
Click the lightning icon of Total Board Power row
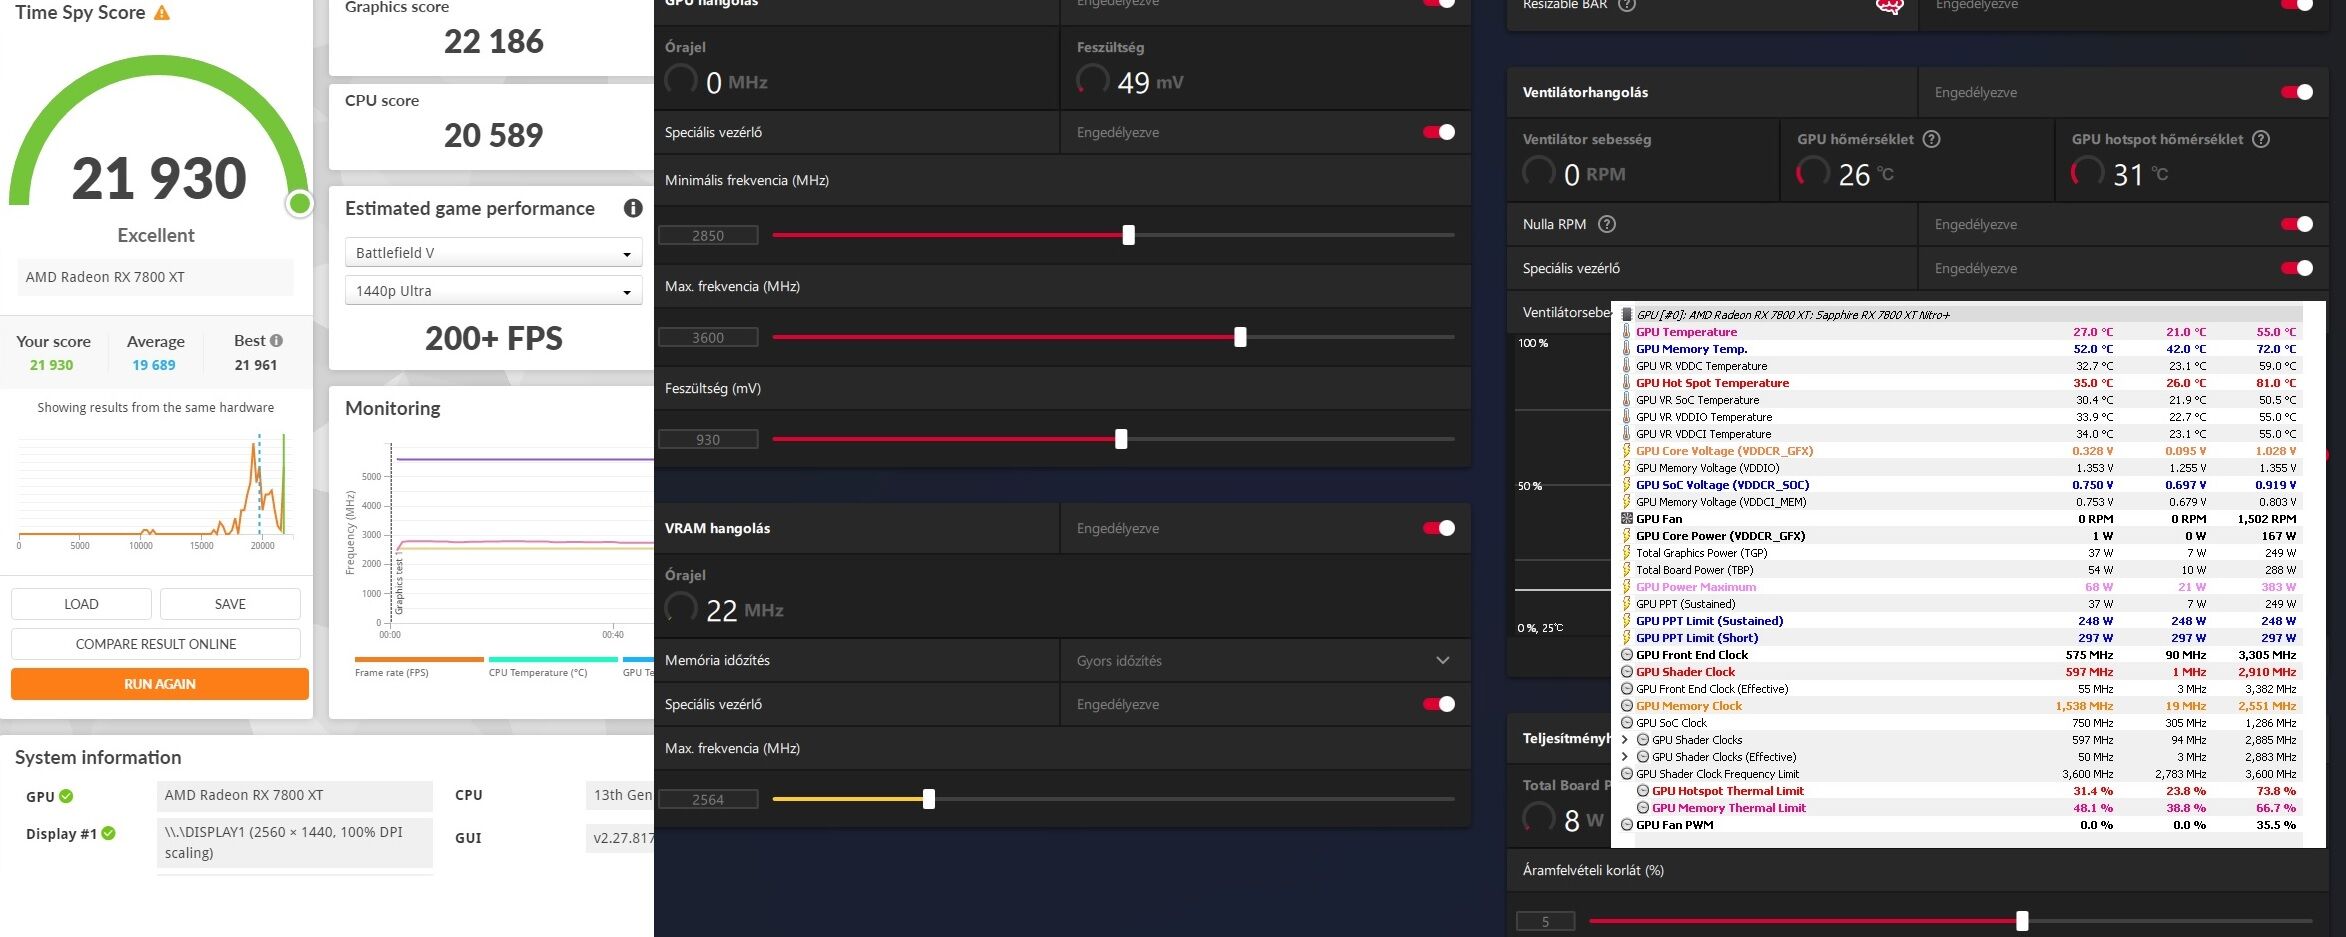1627,569
